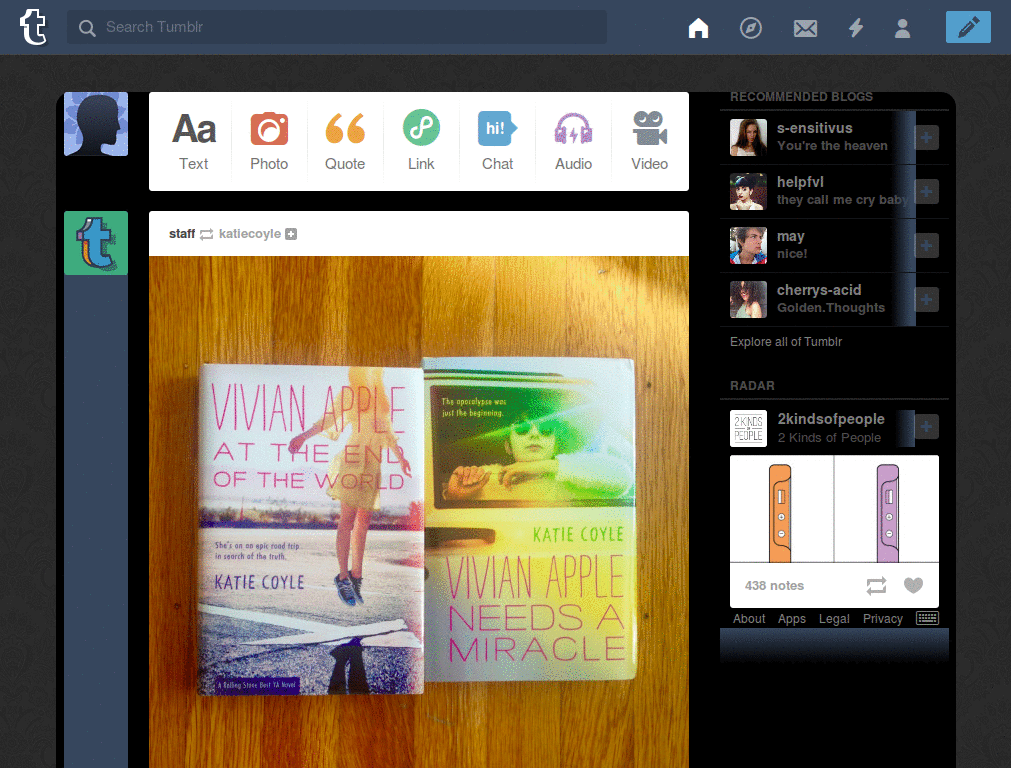Follow 2kindsofpeople with the plus button

coord(926,427)
